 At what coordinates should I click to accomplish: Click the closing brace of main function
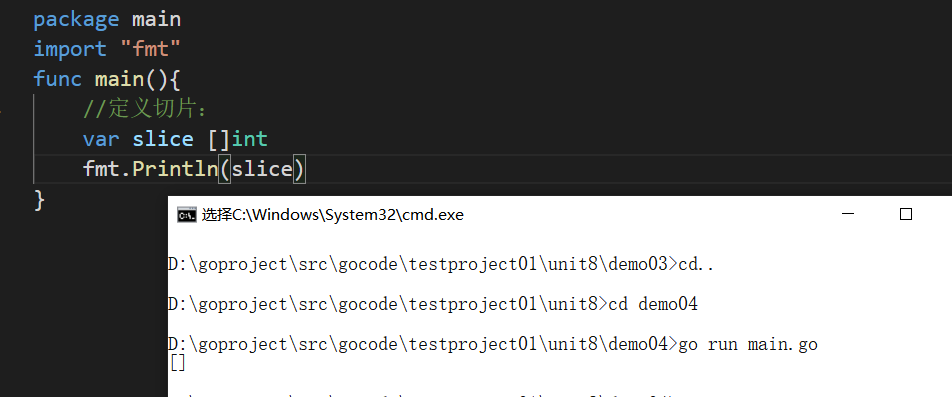(39, 198)
